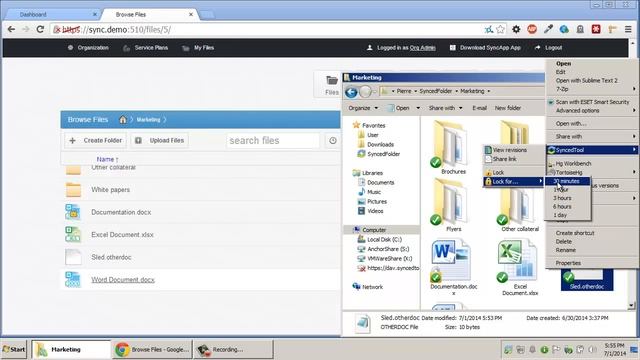
Task: Expand SyncedTool context menu entry
Action: tap(592, 150)
